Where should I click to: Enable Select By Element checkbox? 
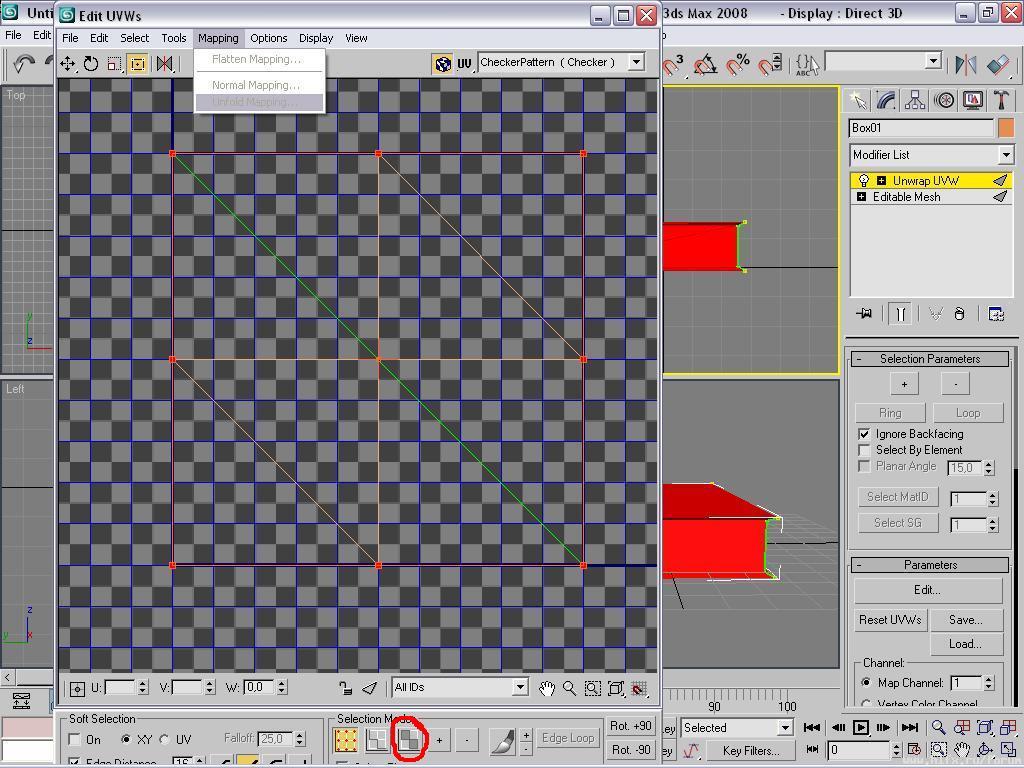865,450
